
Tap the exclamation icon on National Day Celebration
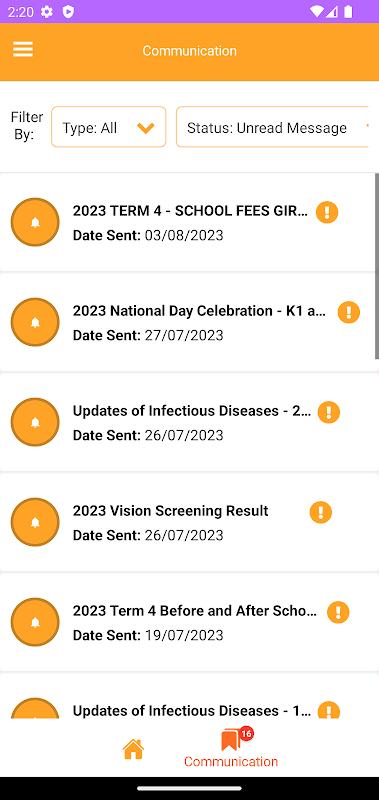[x=349, y=312]
